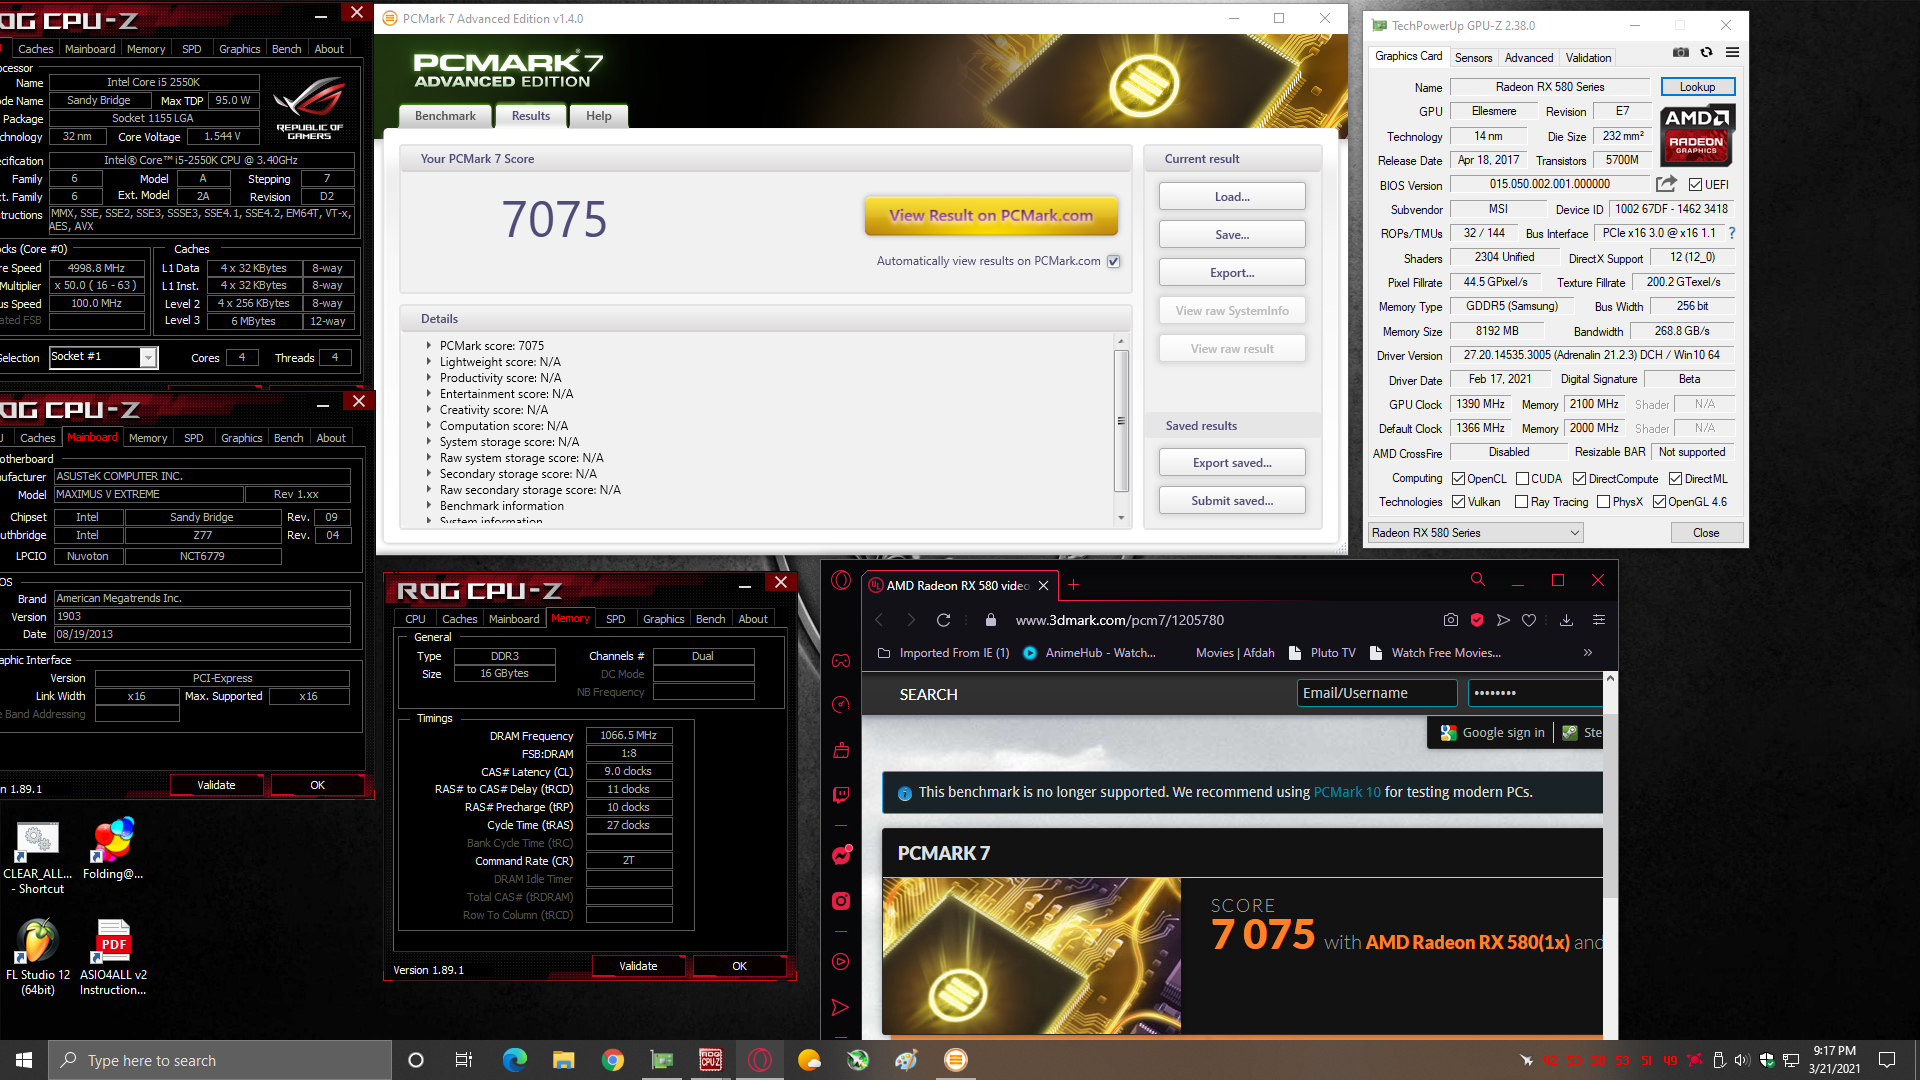Click the Load... button in Current result
Viewport: 1920px width, 1080px height.
[x=1232, y=197]
